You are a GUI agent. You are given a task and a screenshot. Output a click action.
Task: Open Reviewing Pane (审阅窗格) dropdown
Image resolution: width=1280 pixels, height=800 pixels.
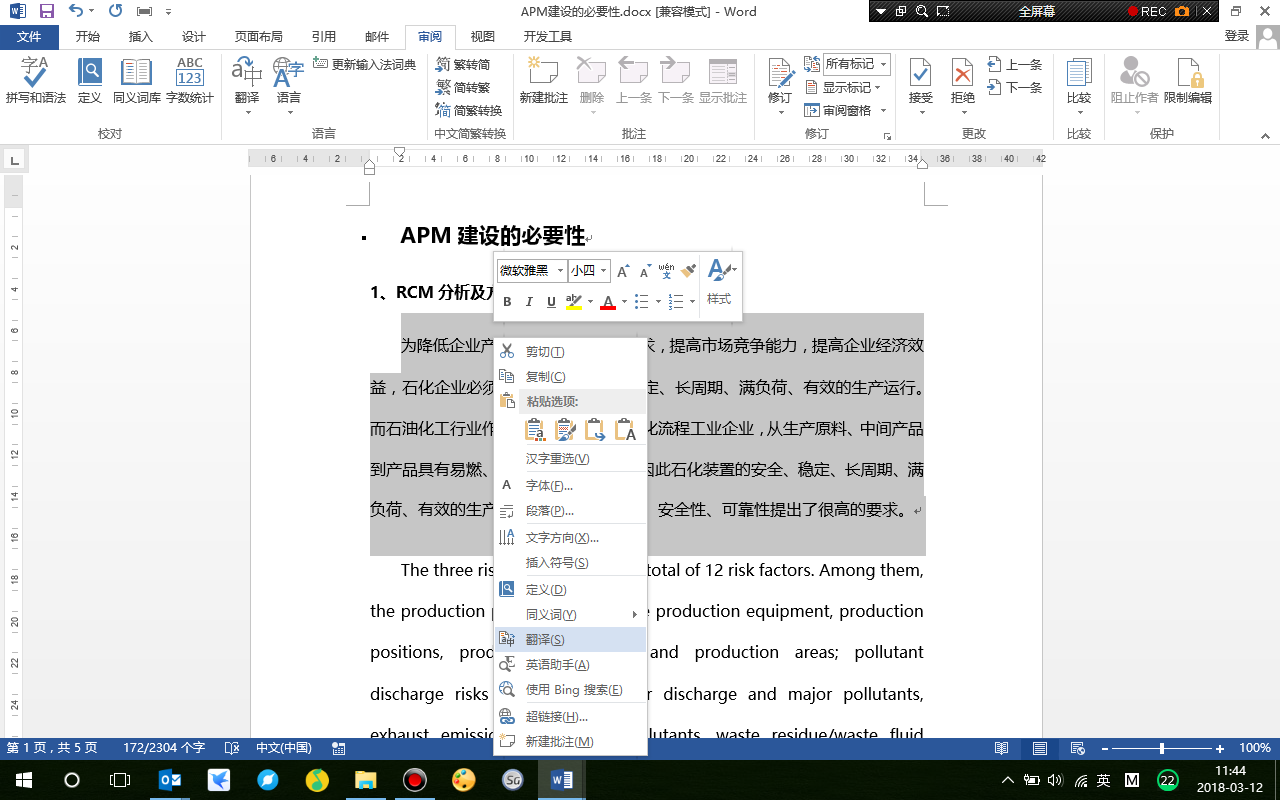846,110
